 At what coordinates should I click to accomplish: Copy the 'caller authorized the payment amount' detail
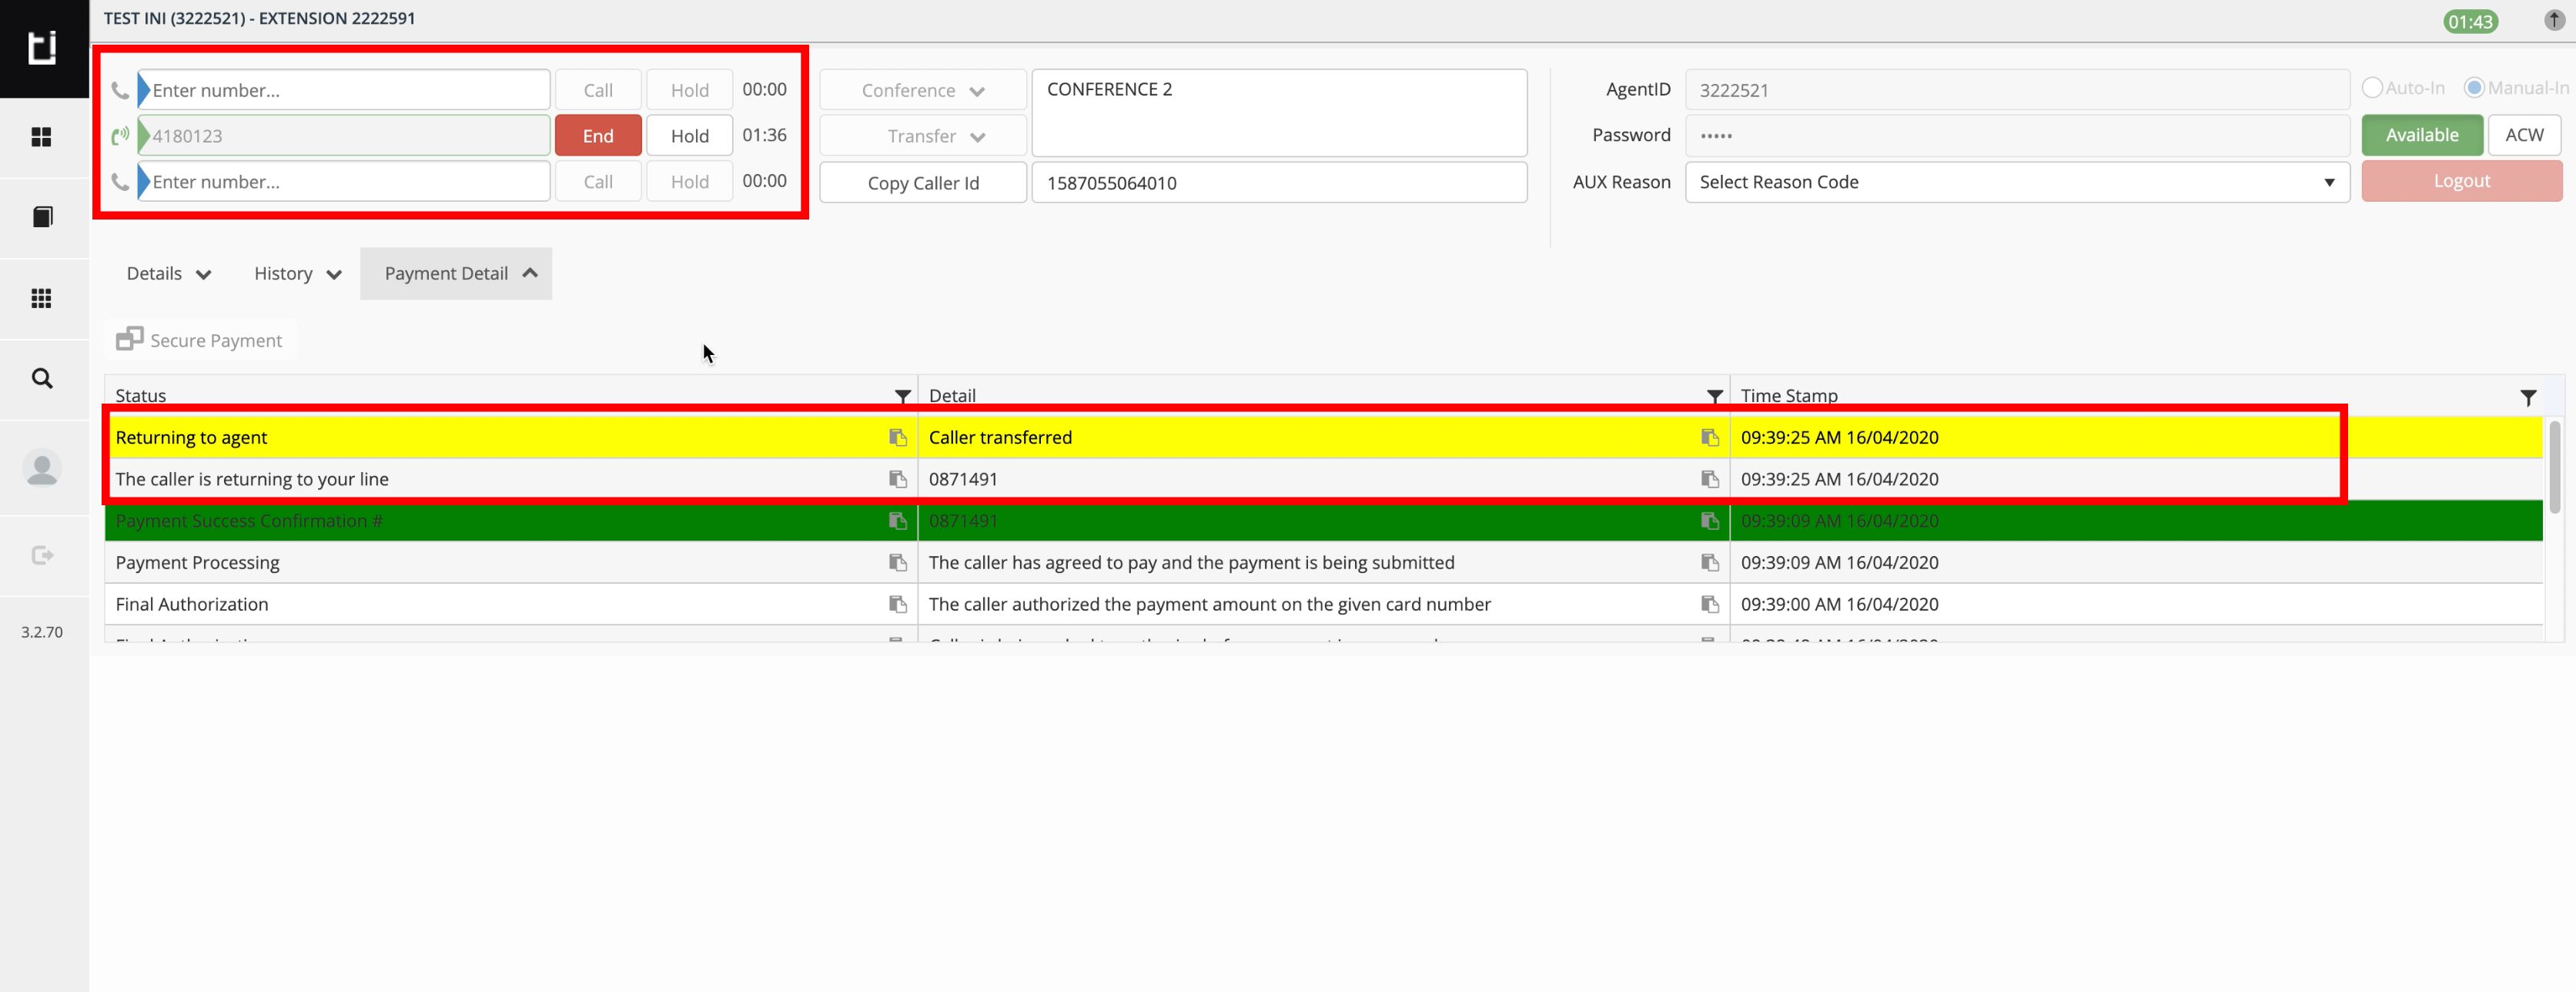1710,604
